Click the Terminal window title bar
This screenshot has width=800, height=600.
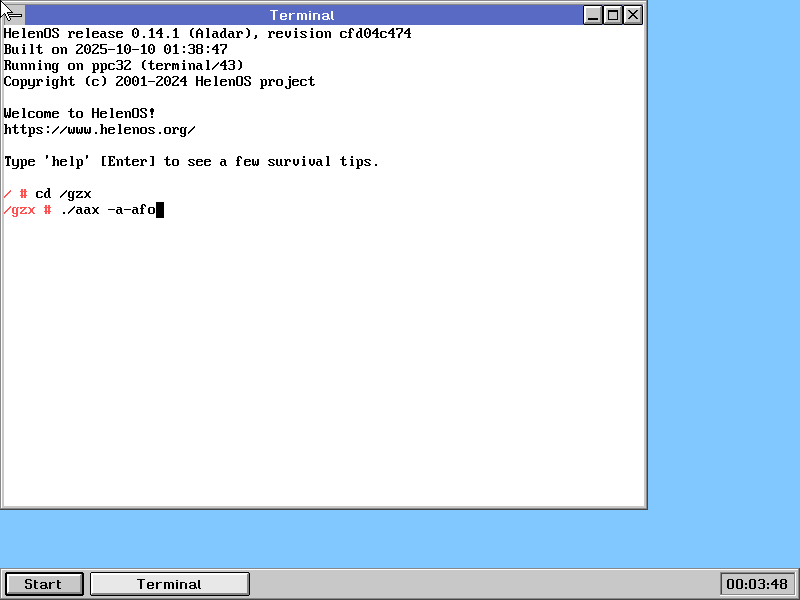point(302,15)
